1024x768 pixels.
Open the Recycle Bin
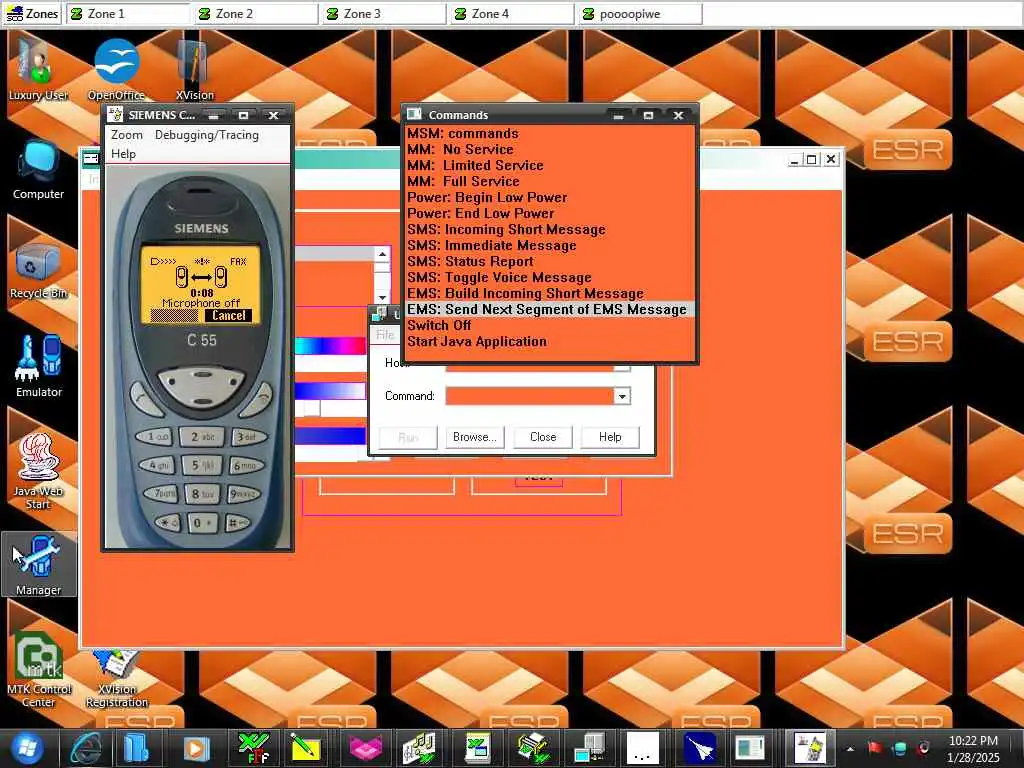38,270
